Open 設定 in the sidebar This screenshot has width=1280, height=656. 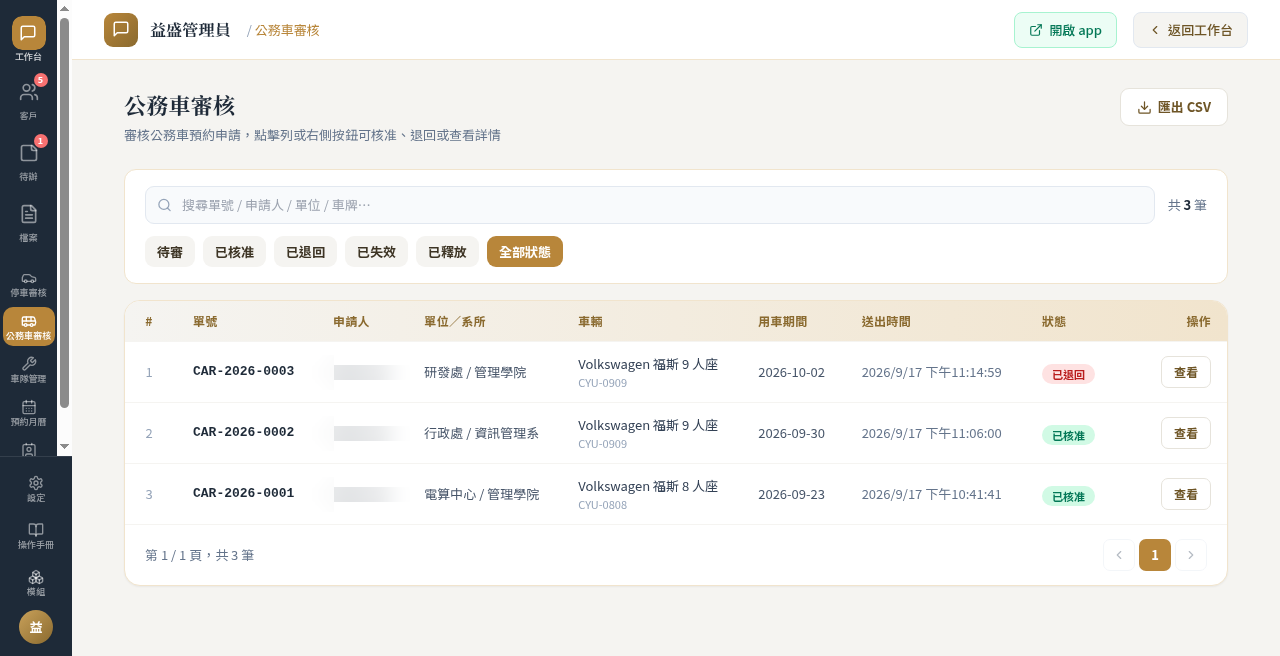36,489
